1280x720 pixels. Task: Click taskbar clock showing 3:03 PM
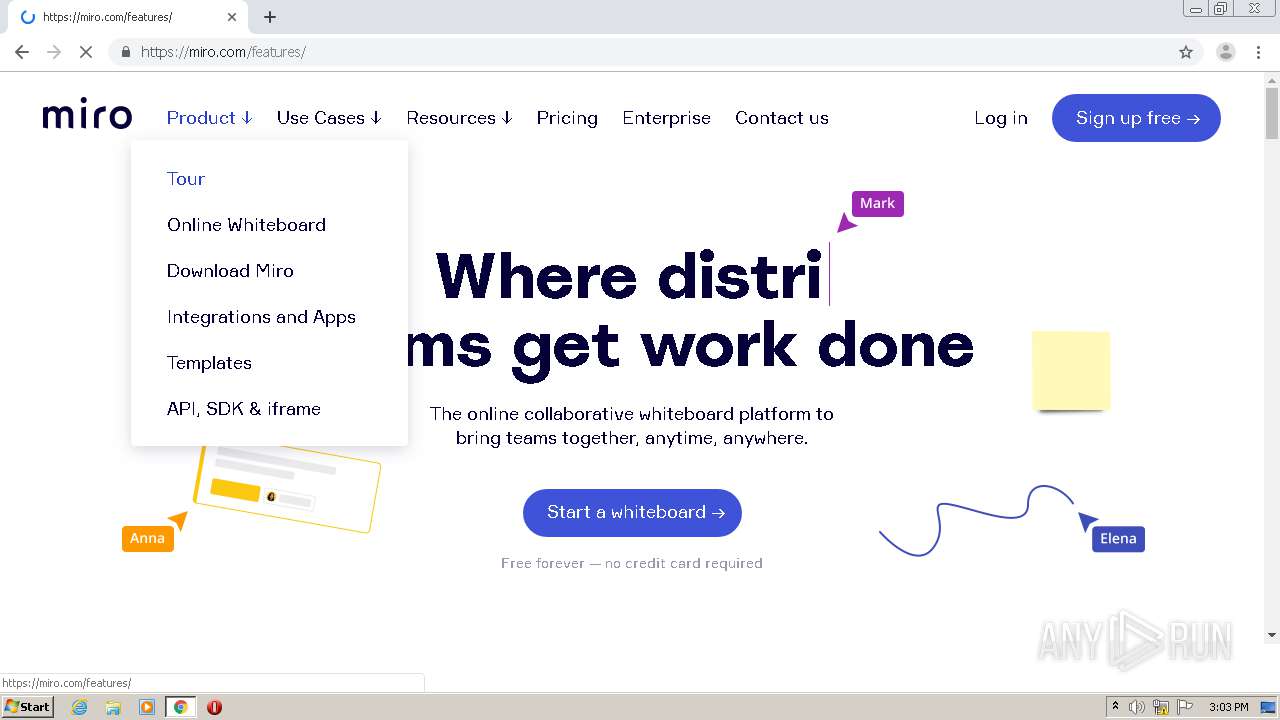(1228, 707)
